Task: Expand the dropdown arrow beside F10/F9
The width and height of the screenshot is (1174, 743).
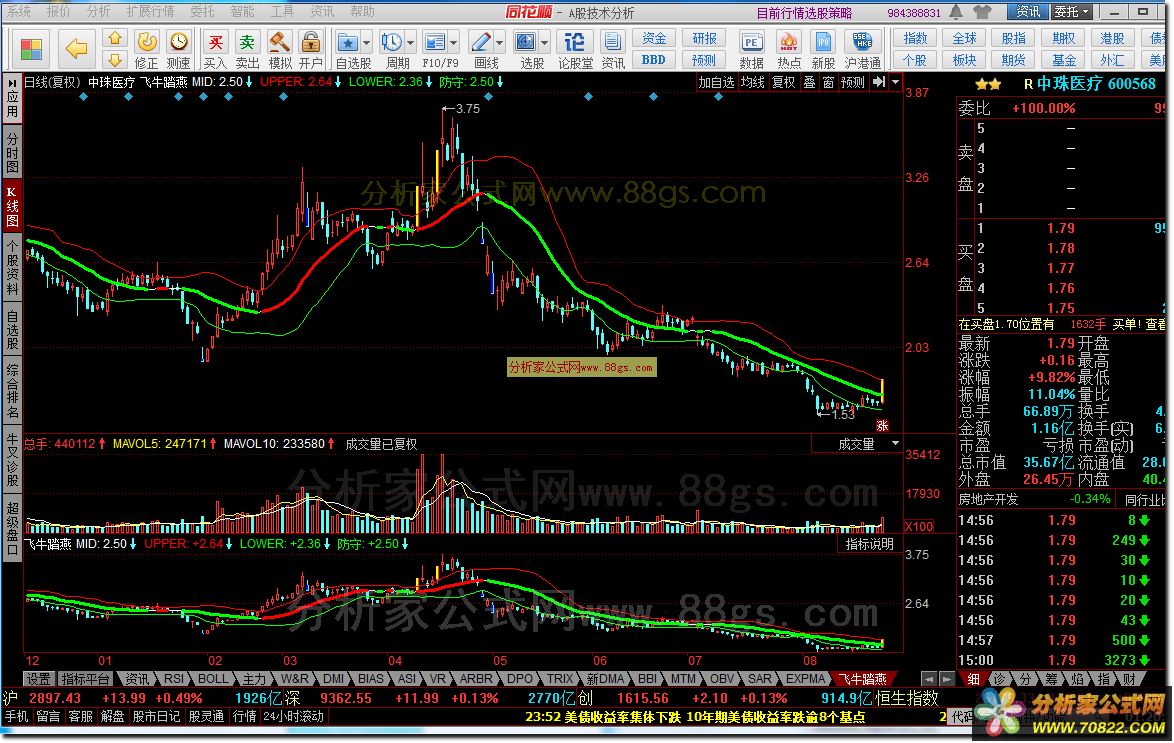Action: click(454, 43)
